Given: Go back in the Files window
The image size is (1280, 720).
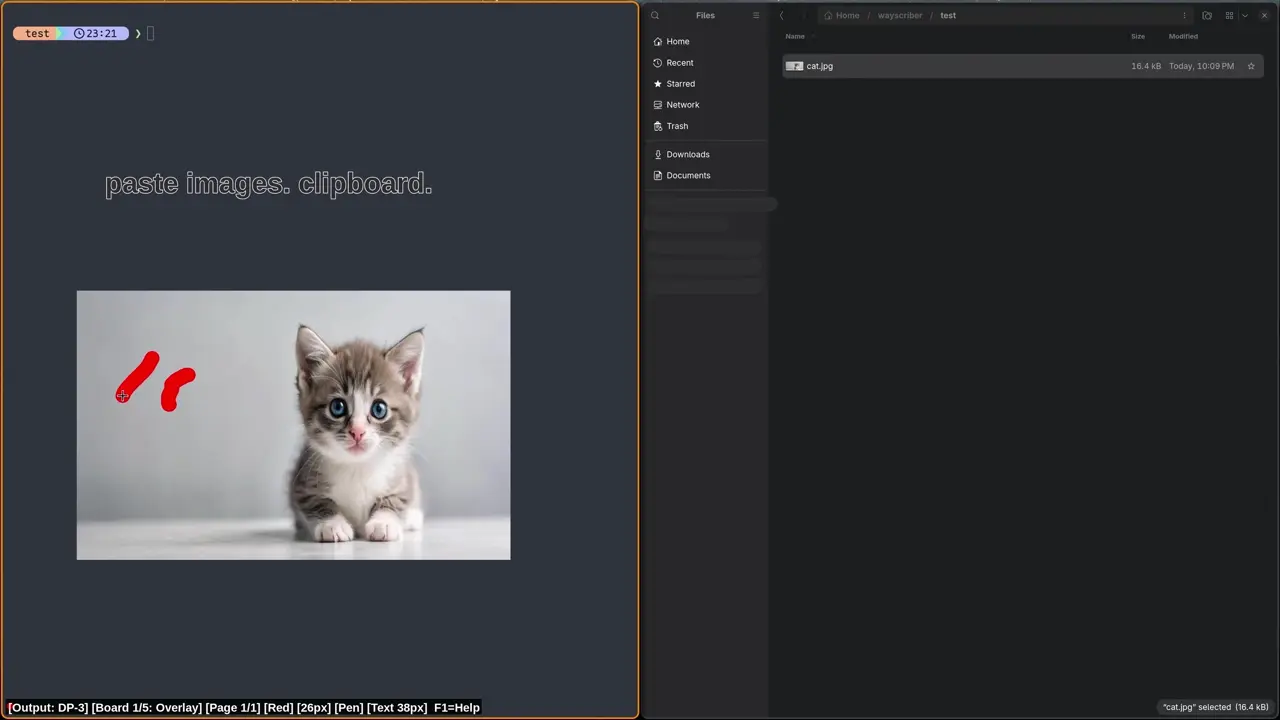Looking at the screenshot, I should click(x=781, y=15).
